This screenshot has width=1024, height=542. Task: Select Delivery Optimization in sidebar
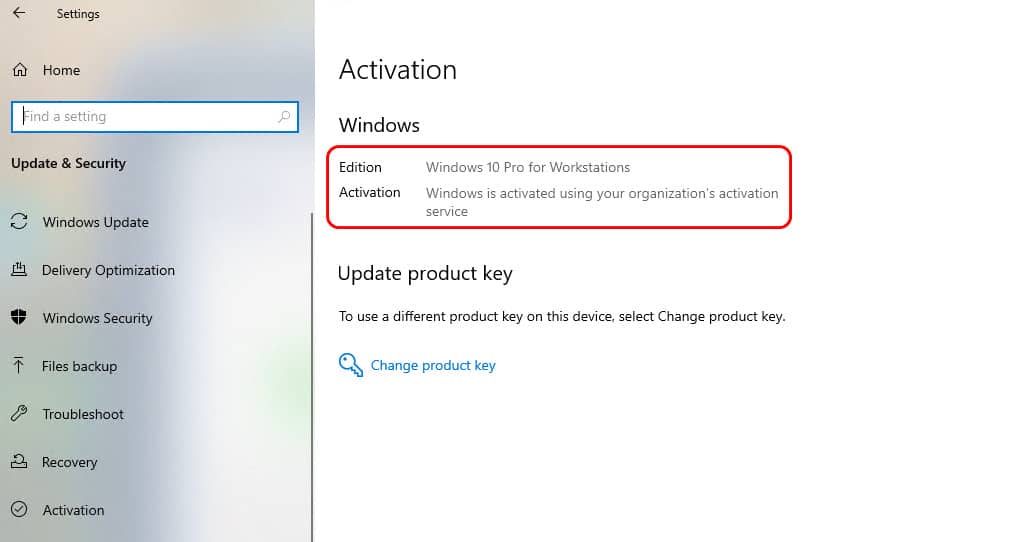pyautogui.click(x=108, y=270)
